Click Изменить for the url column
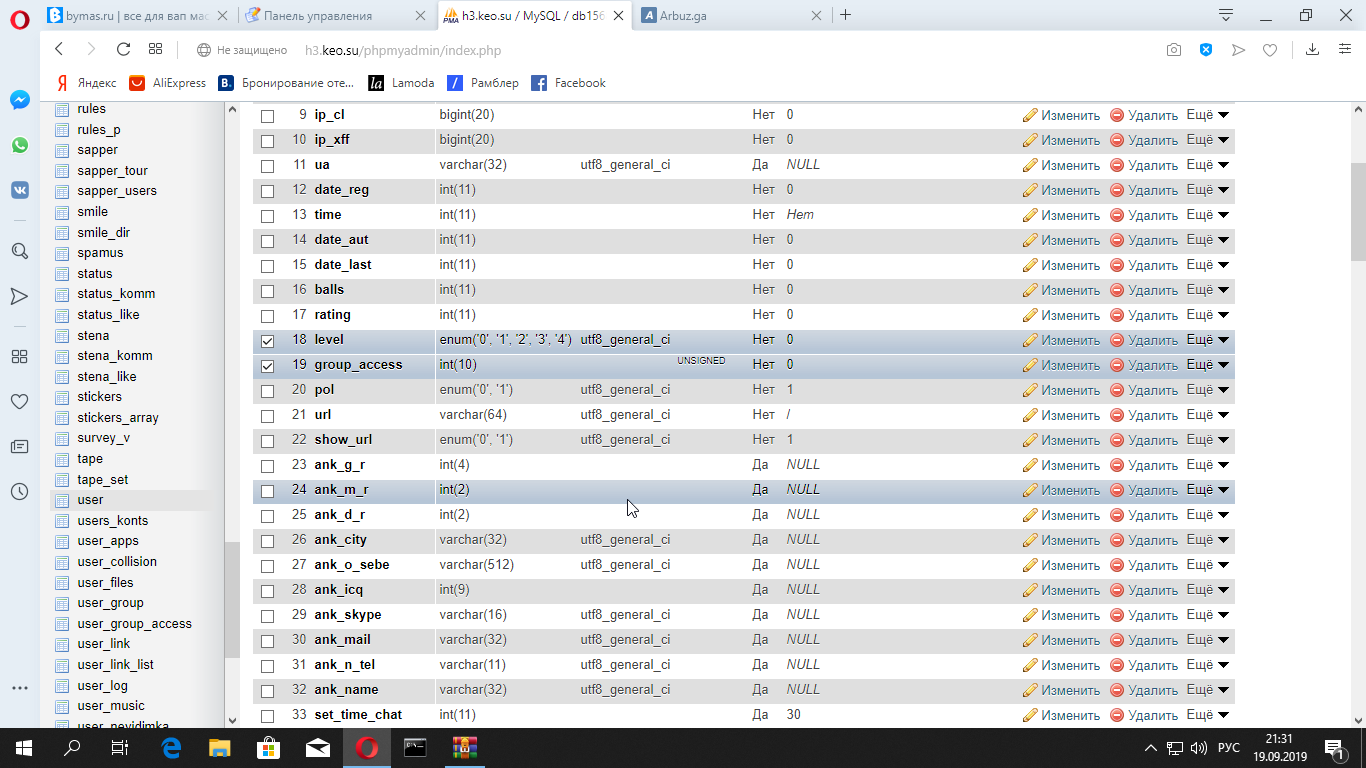The image size is (1366, 768). tap(1061, 415)
